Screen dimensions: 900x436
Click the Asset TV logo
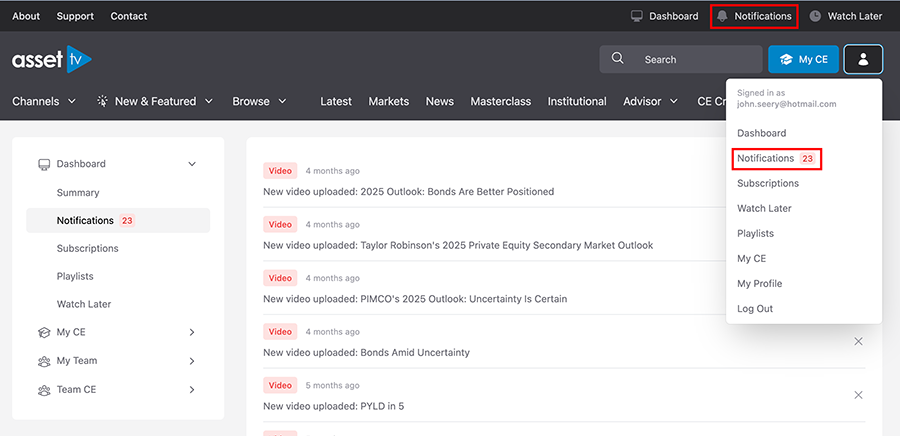click(51, 60)
